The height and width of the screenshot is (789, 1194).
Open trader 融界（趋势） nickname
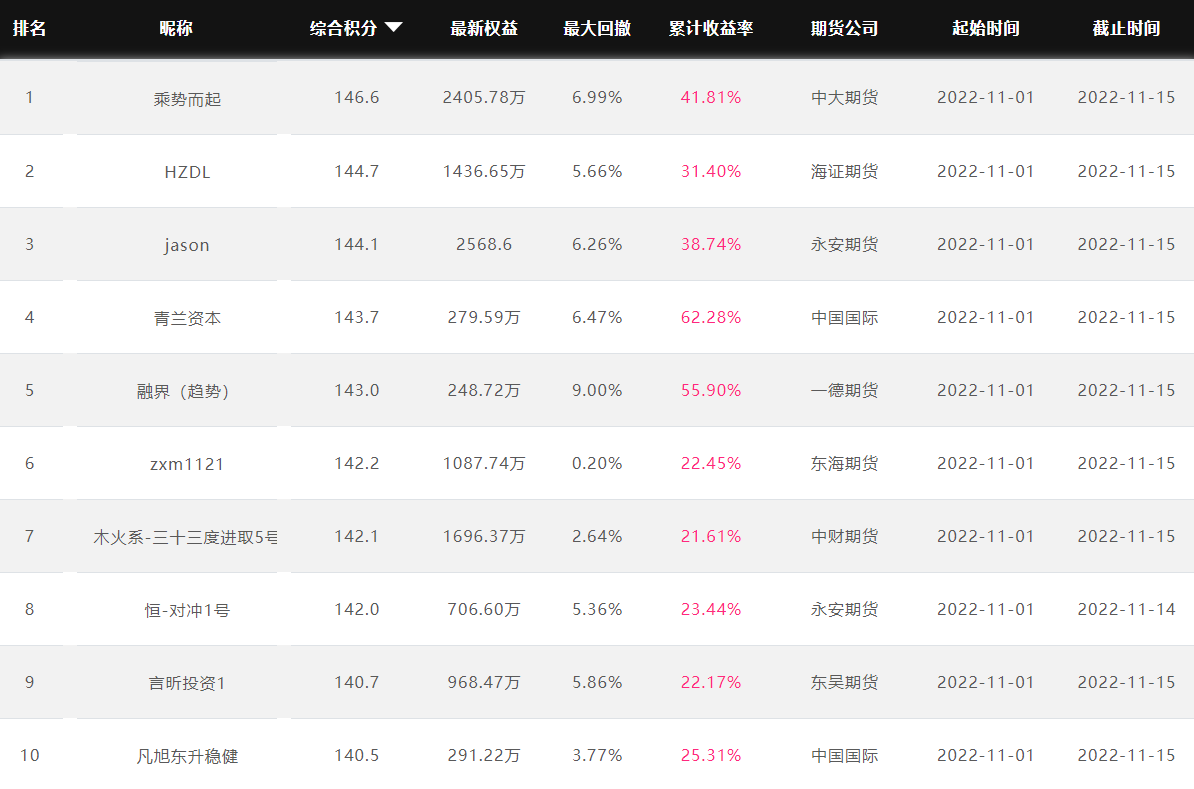183,391
